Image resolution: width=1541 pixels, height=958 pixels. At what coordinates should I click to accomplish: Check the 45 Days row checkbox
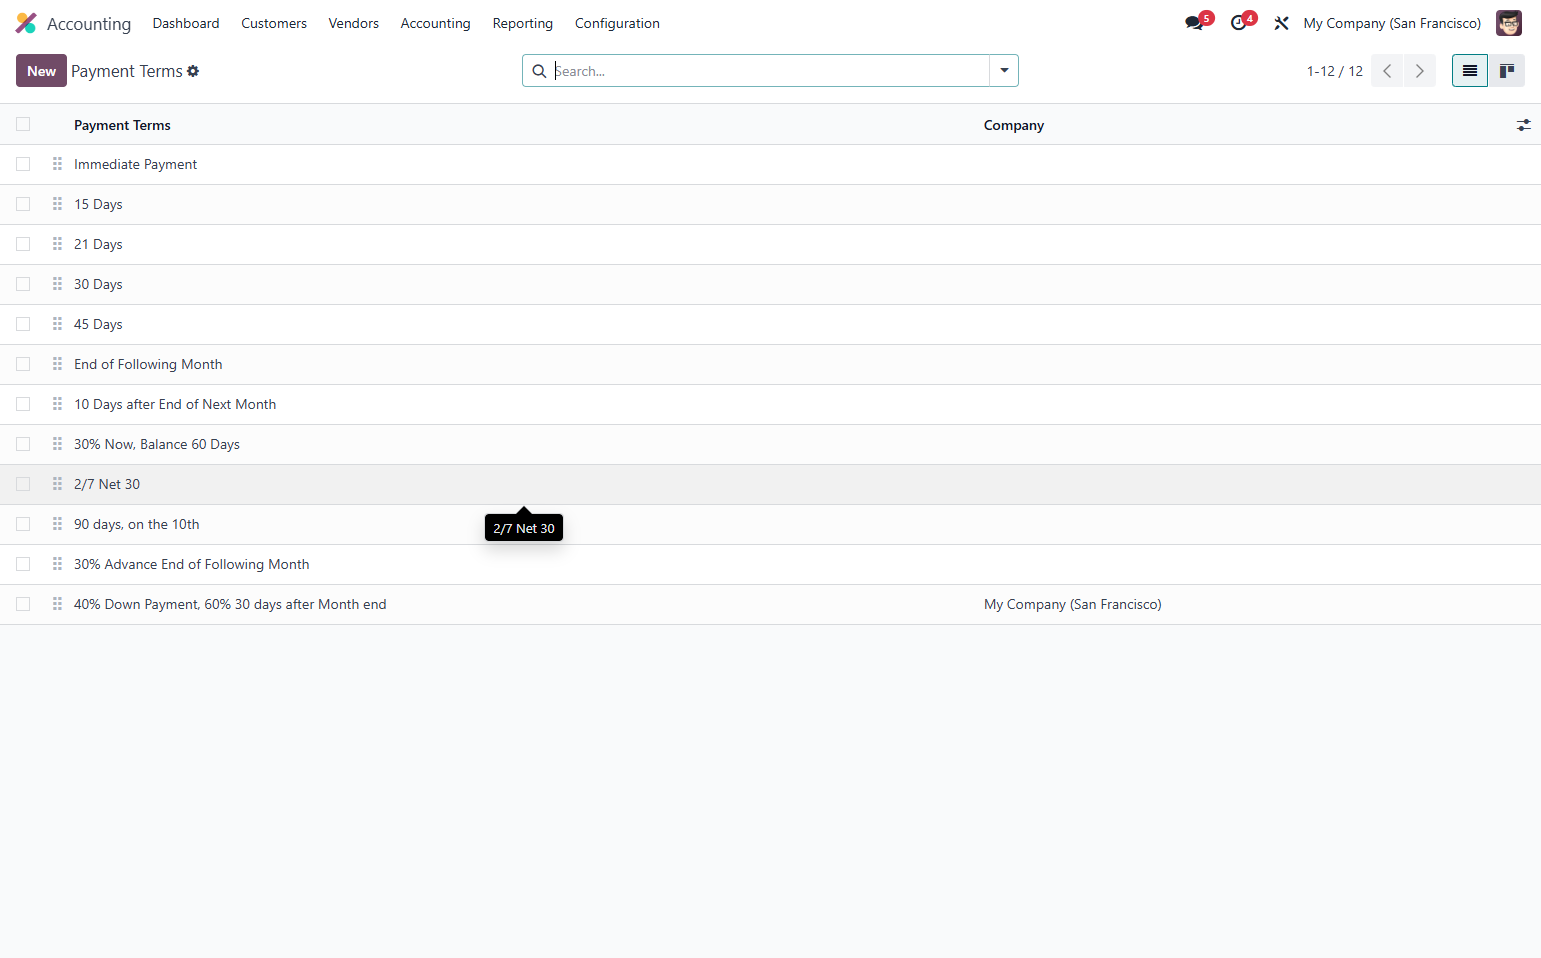pyautogui.click(x=23, y=324)
